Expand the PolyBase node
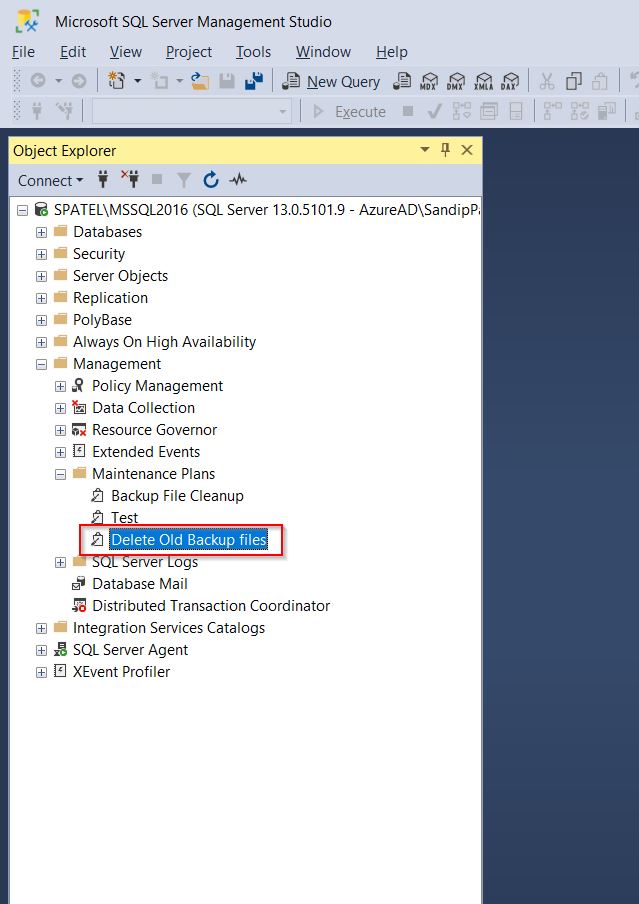This screenshot has height=904, width=639. [41, 320]
